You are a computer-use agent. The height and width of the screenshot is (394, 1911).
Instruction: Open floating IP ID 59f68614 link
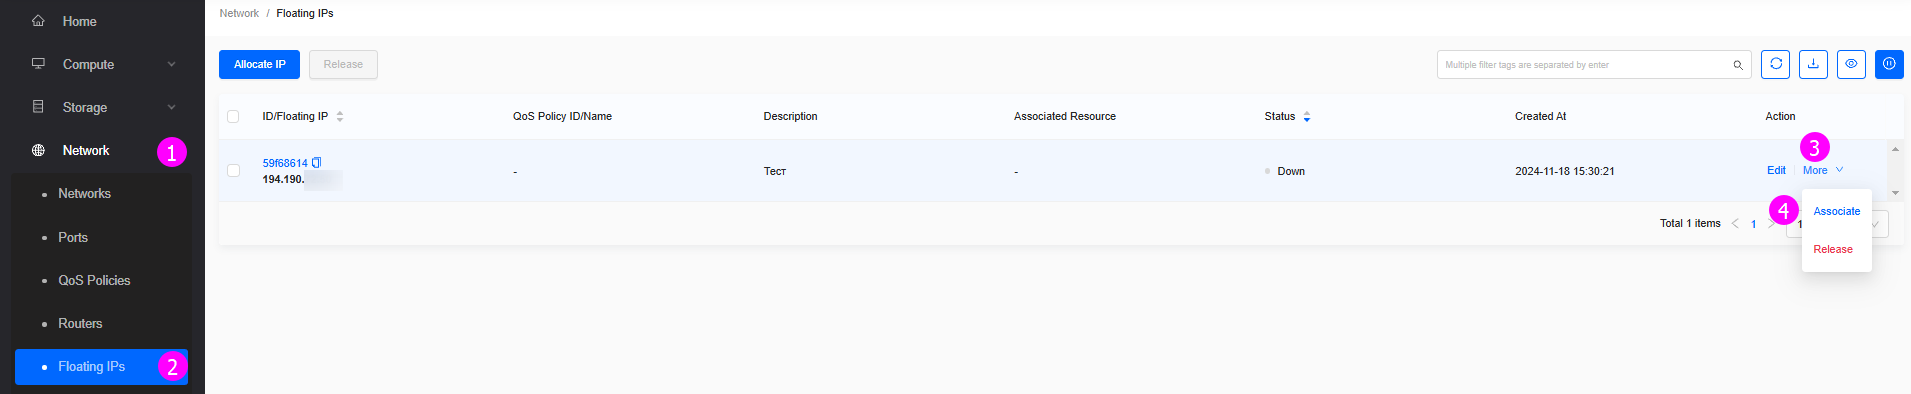click(285, 163)
